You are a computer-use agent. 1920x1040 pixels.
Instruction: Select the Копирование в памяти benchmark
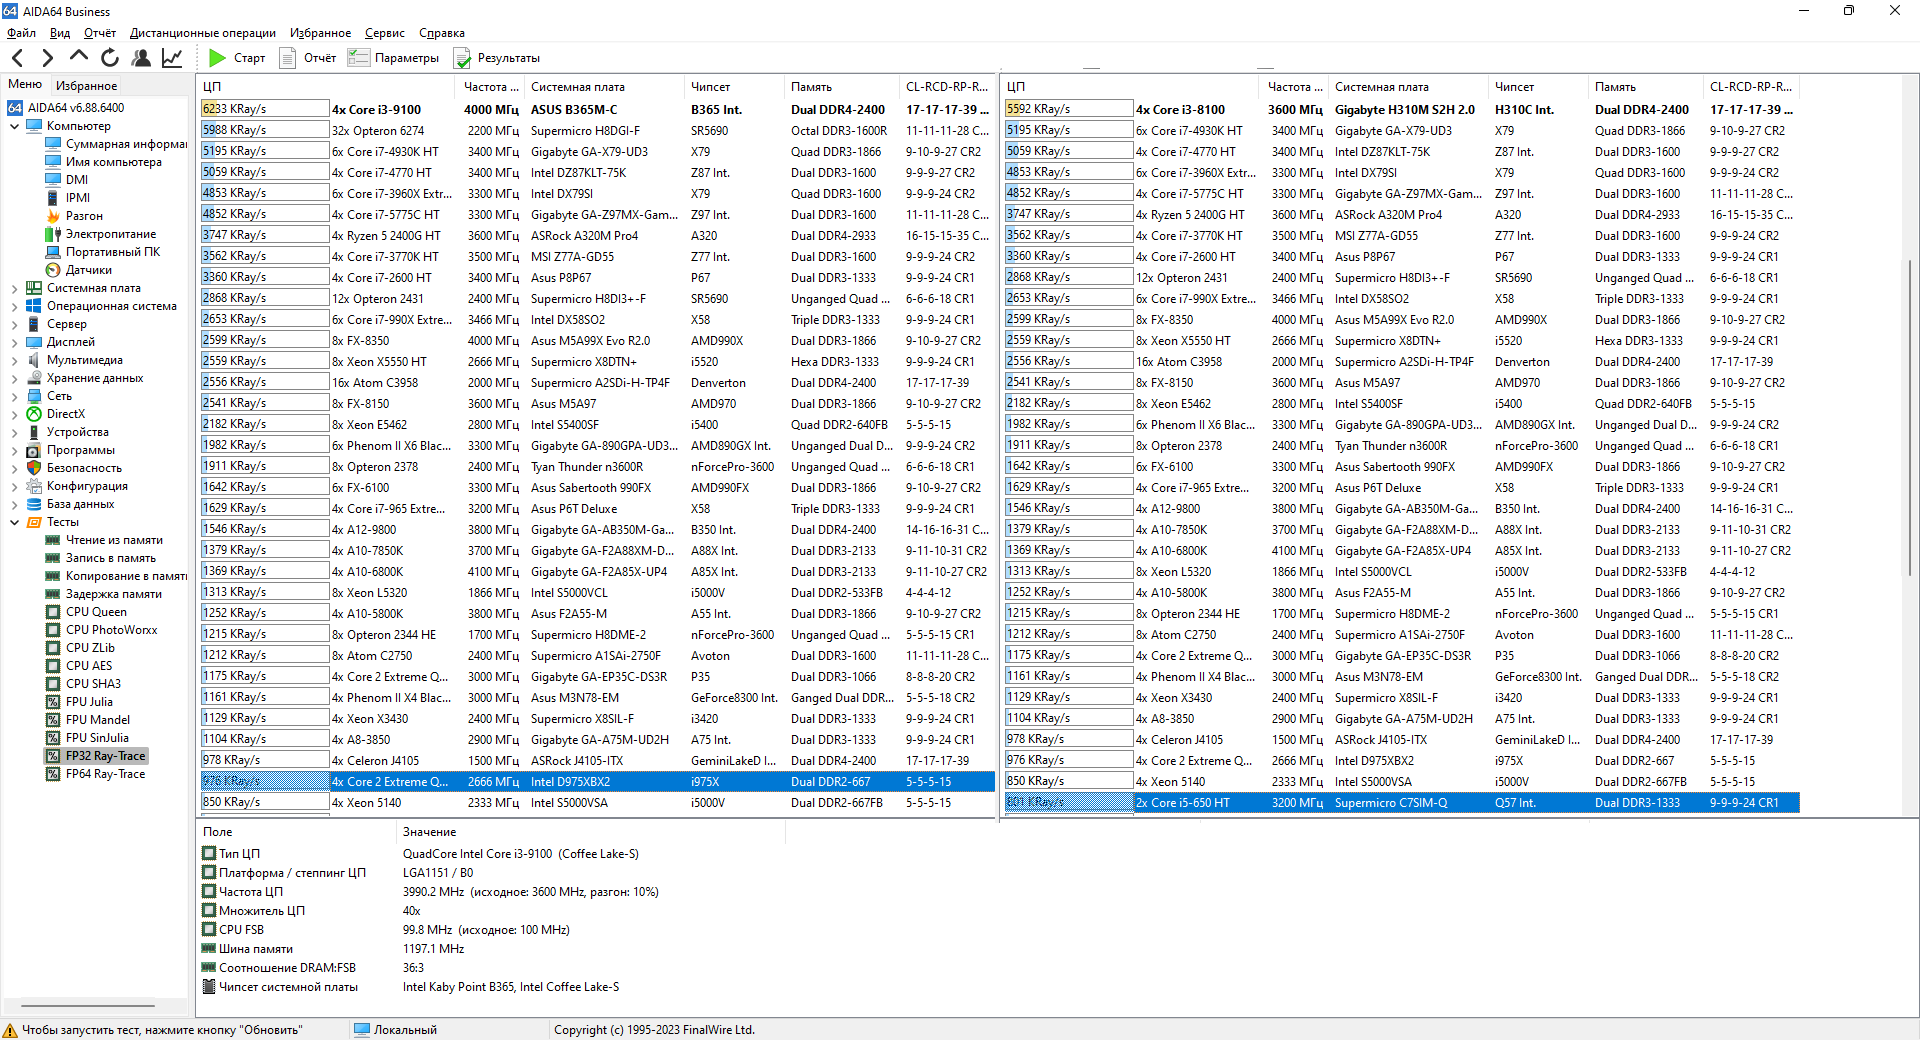116,576
